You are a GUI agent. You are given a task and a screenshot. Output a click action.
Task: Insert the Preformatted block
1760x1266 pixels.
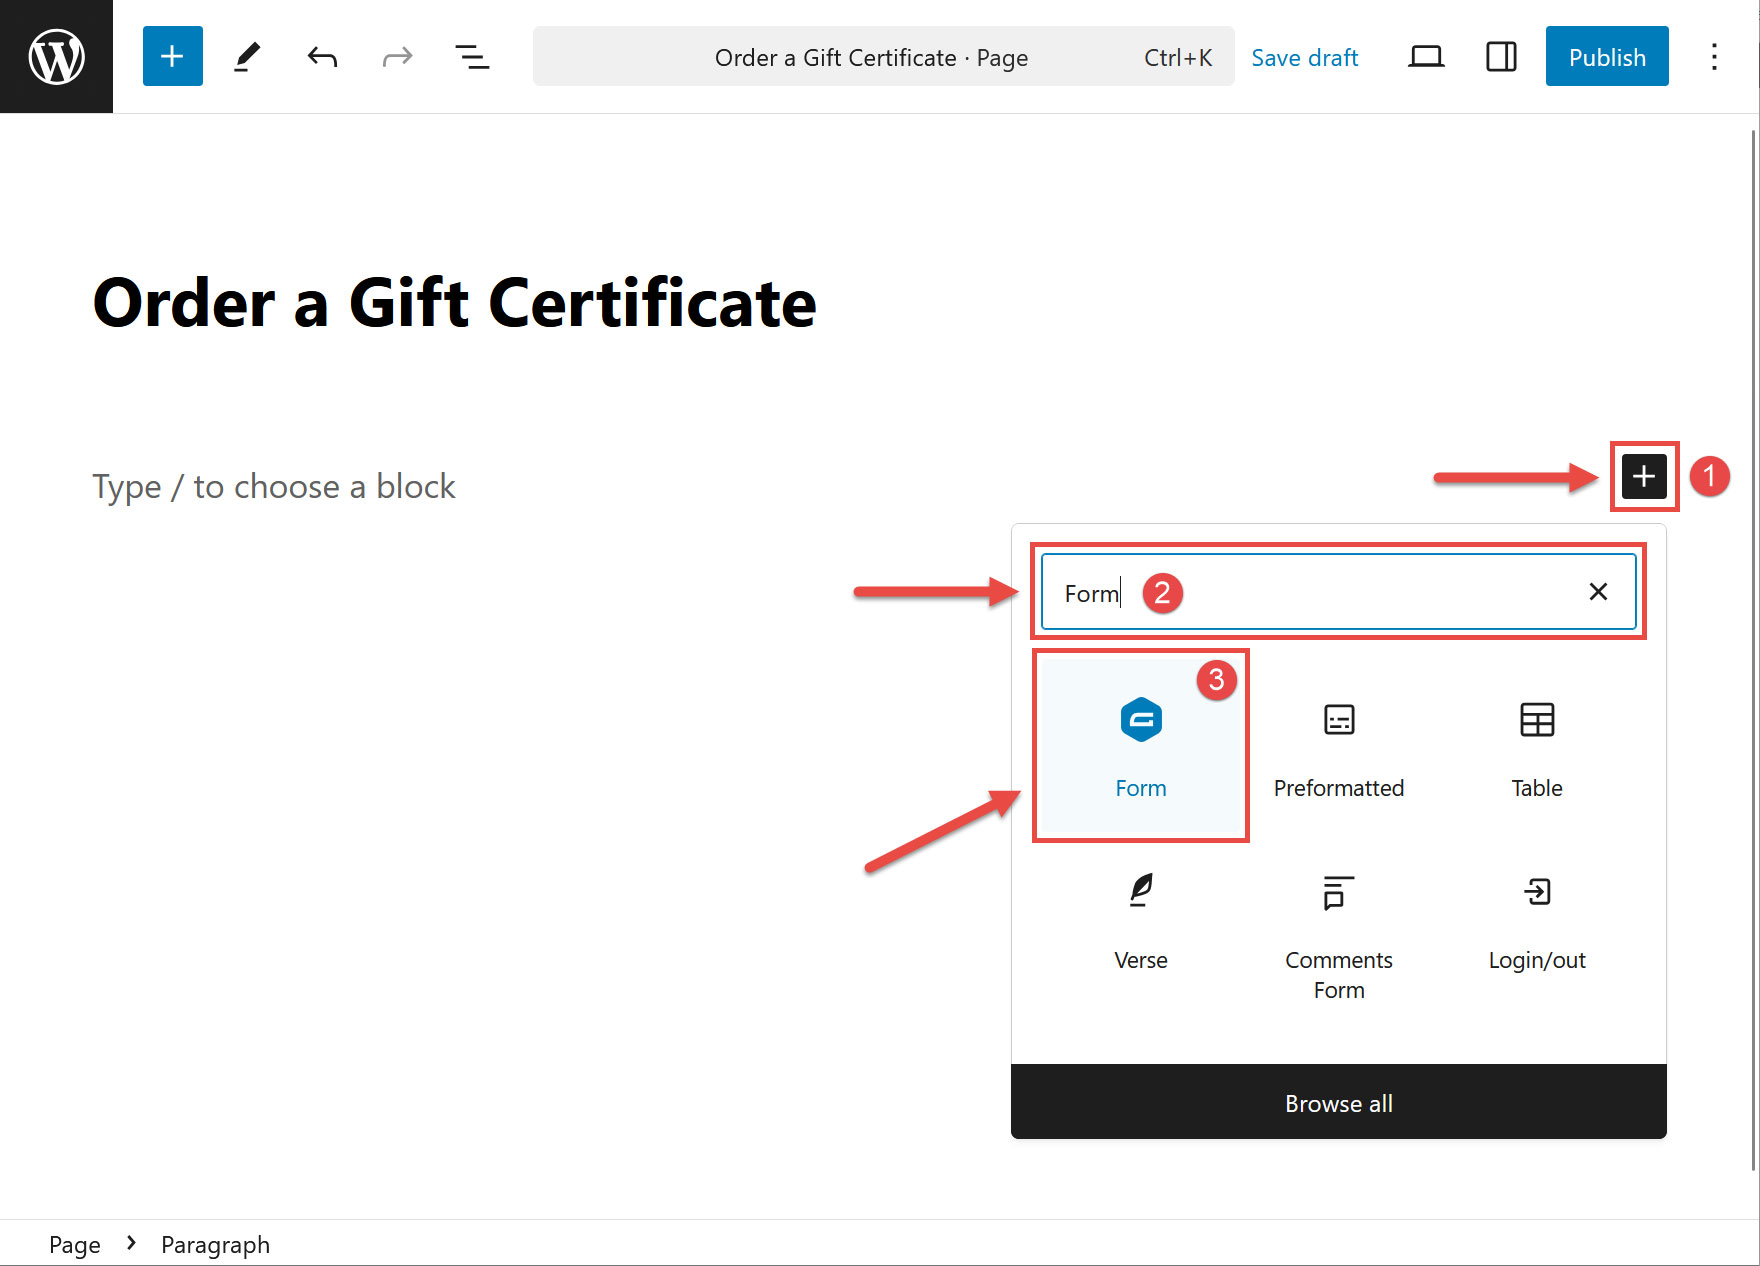[x=1339, y=746]
